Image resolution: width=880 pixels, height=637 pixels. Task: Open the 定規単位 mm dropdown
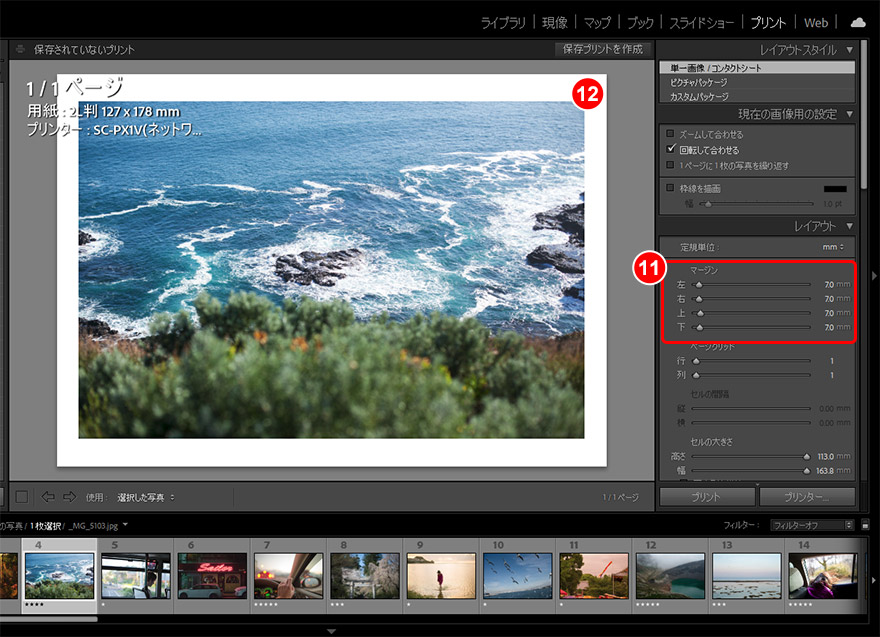[832, 247]
